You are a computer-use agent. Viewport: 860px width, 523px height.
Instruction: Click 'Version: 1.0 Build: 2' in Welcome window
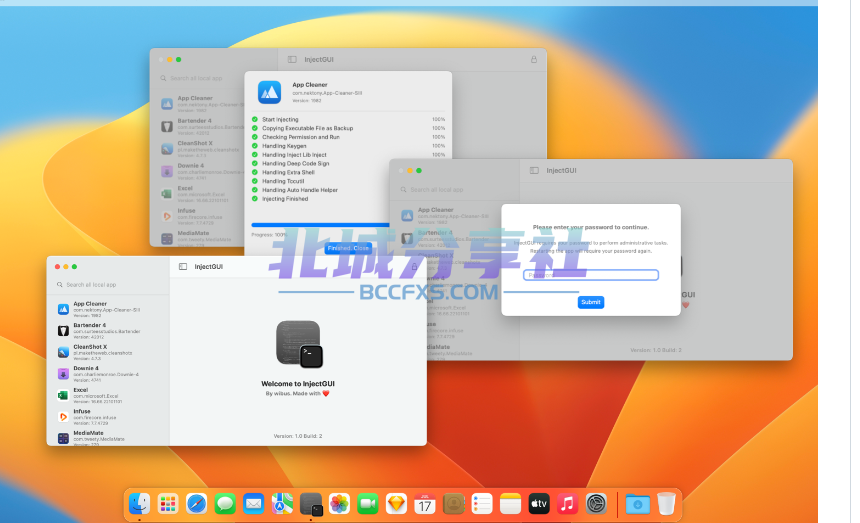298,436
